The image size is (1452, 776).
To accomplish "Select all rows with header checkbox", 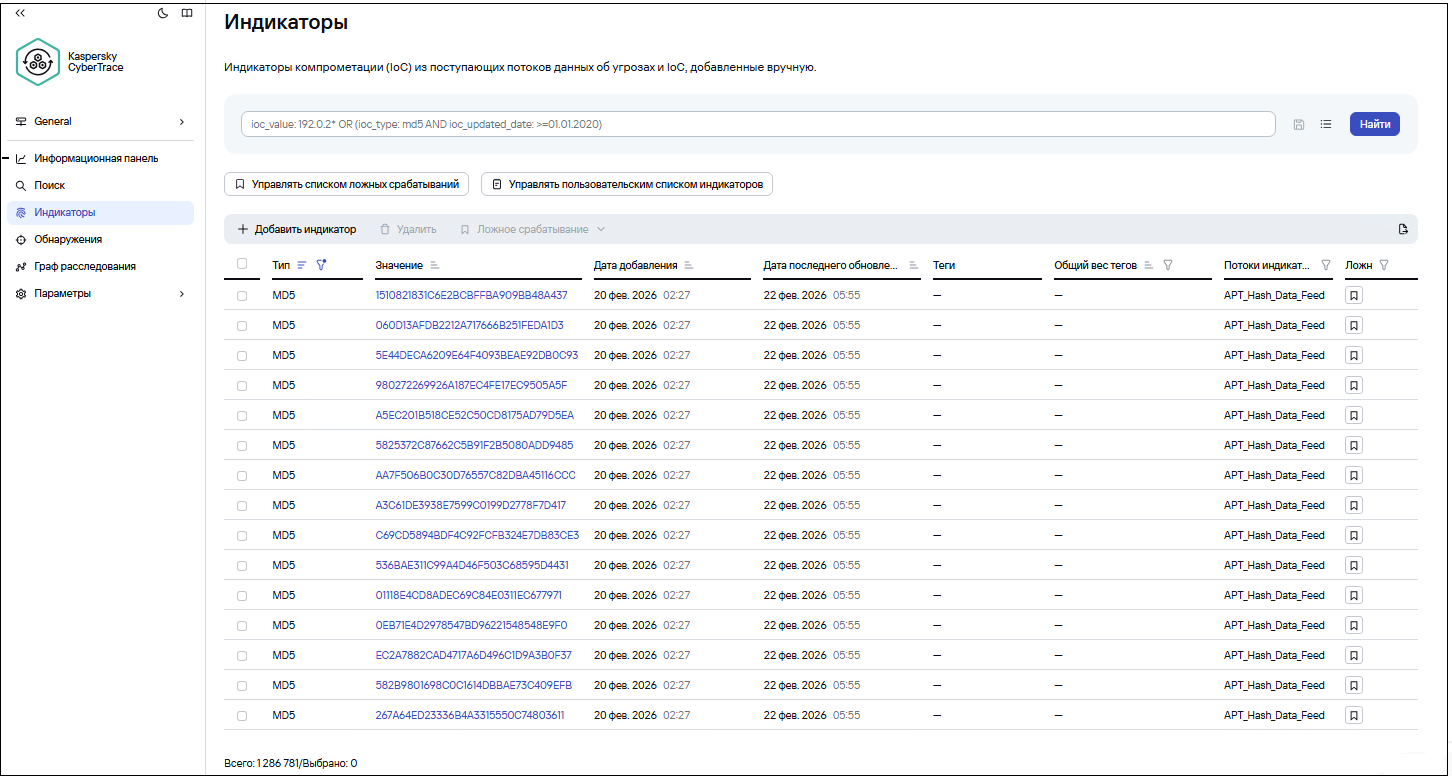I will click(242, 264).
